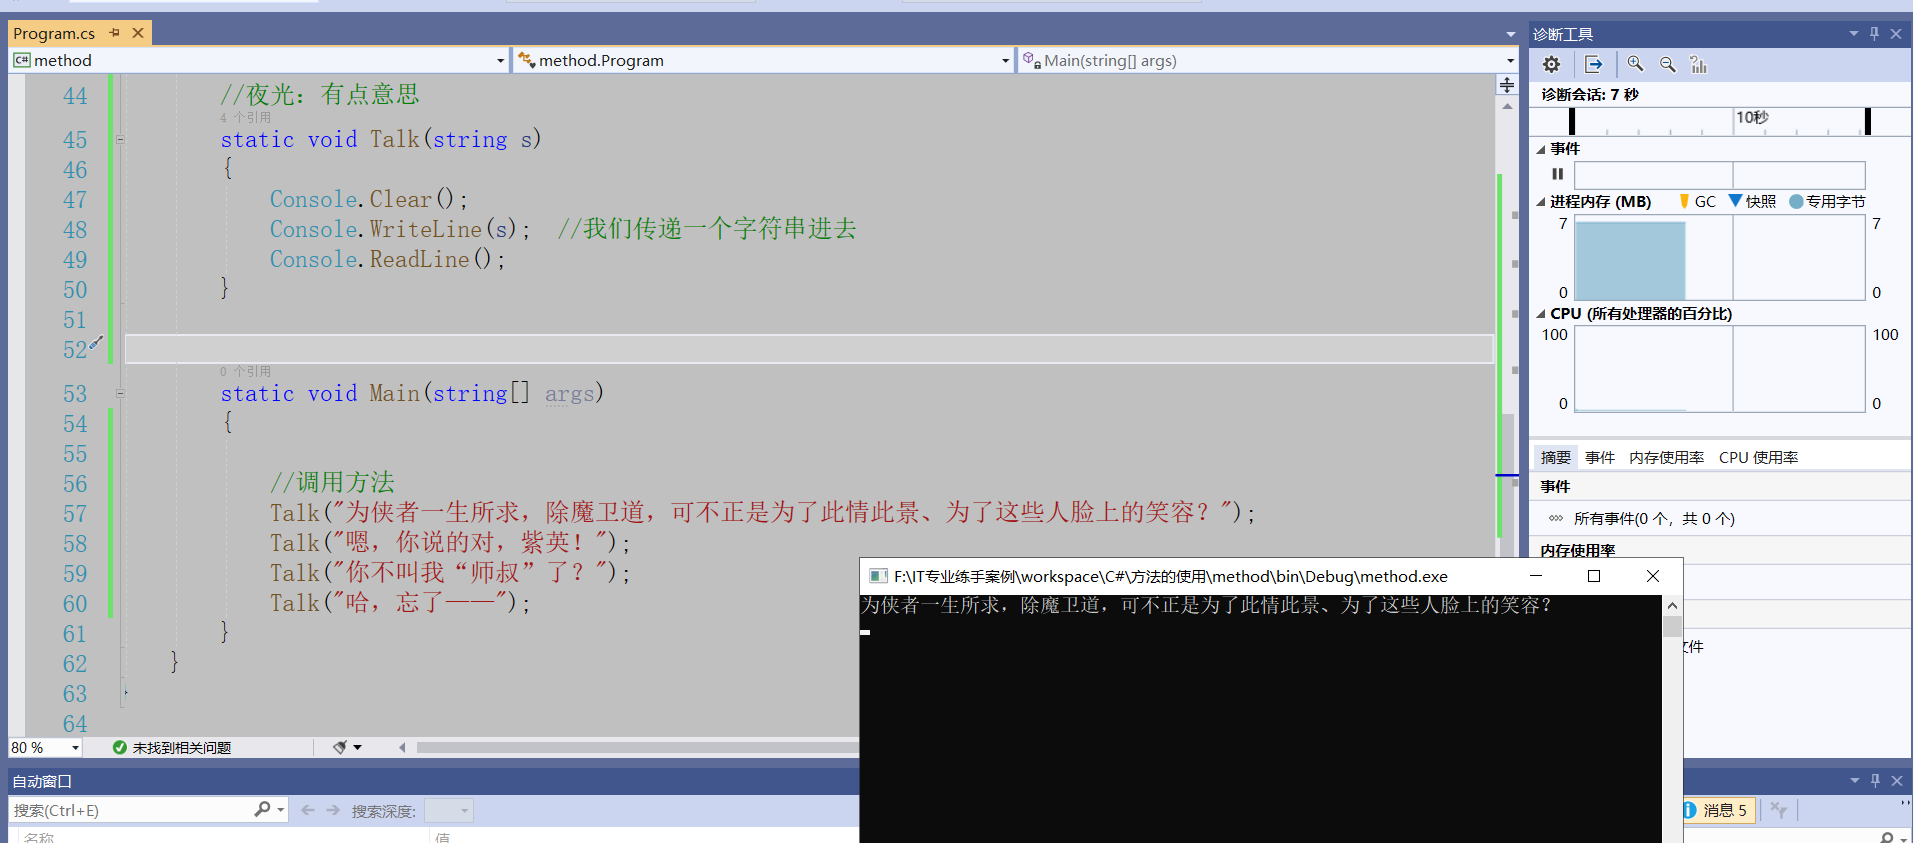Image resolution: width=1913 pixels, height=843 pixels.
Task: Collapse the 事件 section in diagnostics
Action: (1541, 149)
